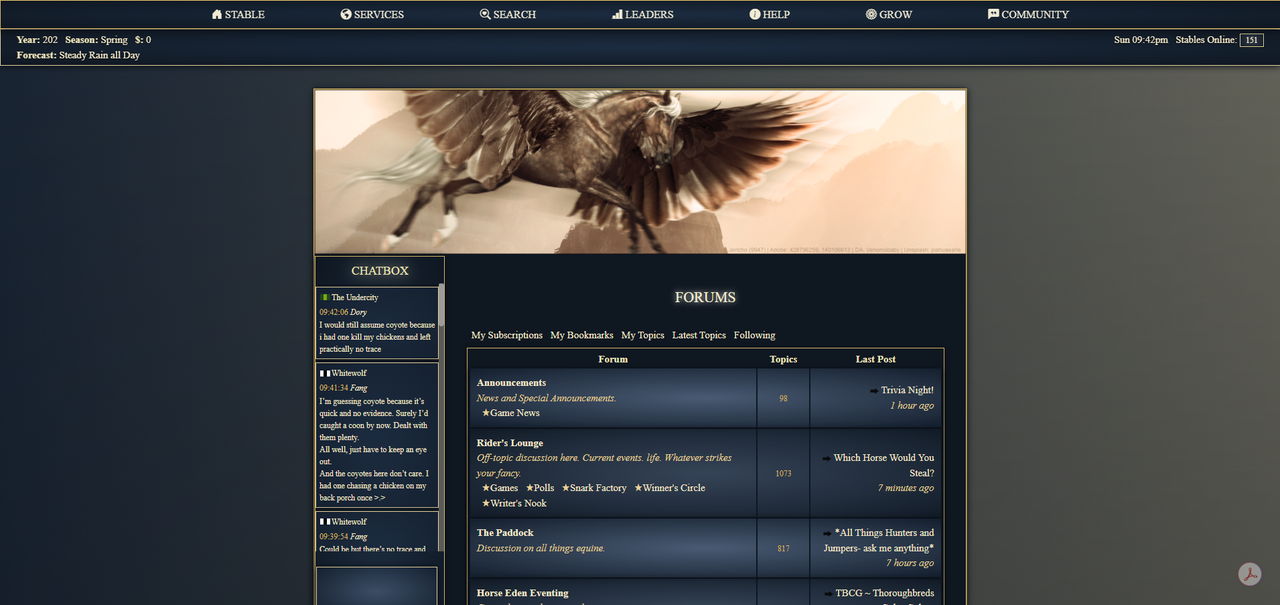1280x605 pixels.
Task: Click topics count 98
Action: [x=783, y=398]
